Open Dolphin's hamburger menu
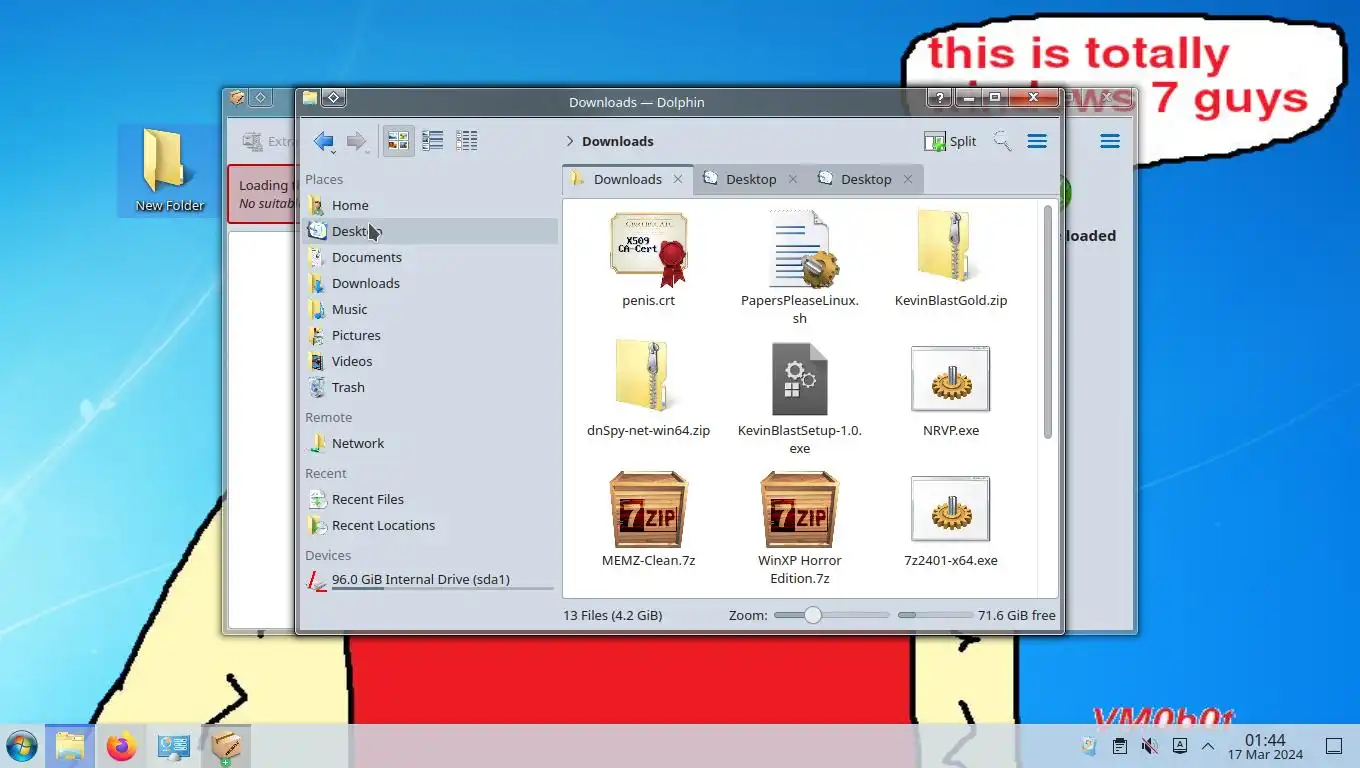 1037,141
